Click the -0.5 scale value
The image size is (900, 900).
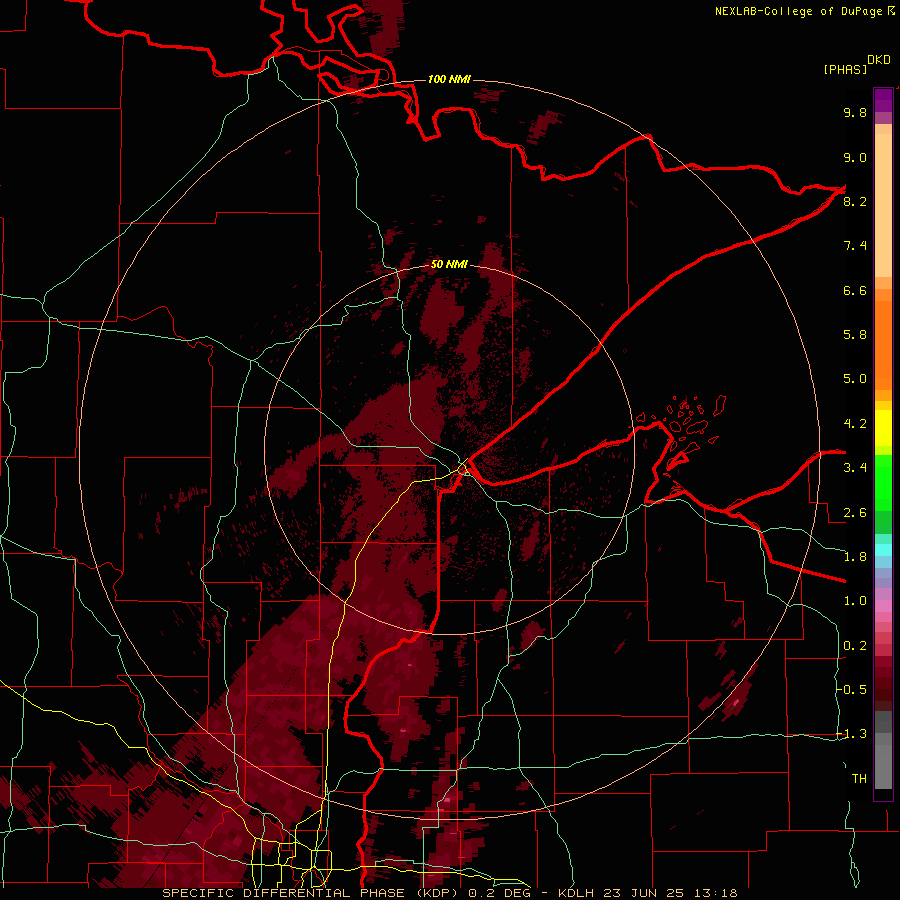pyautogui.click(x=853, y=690)
